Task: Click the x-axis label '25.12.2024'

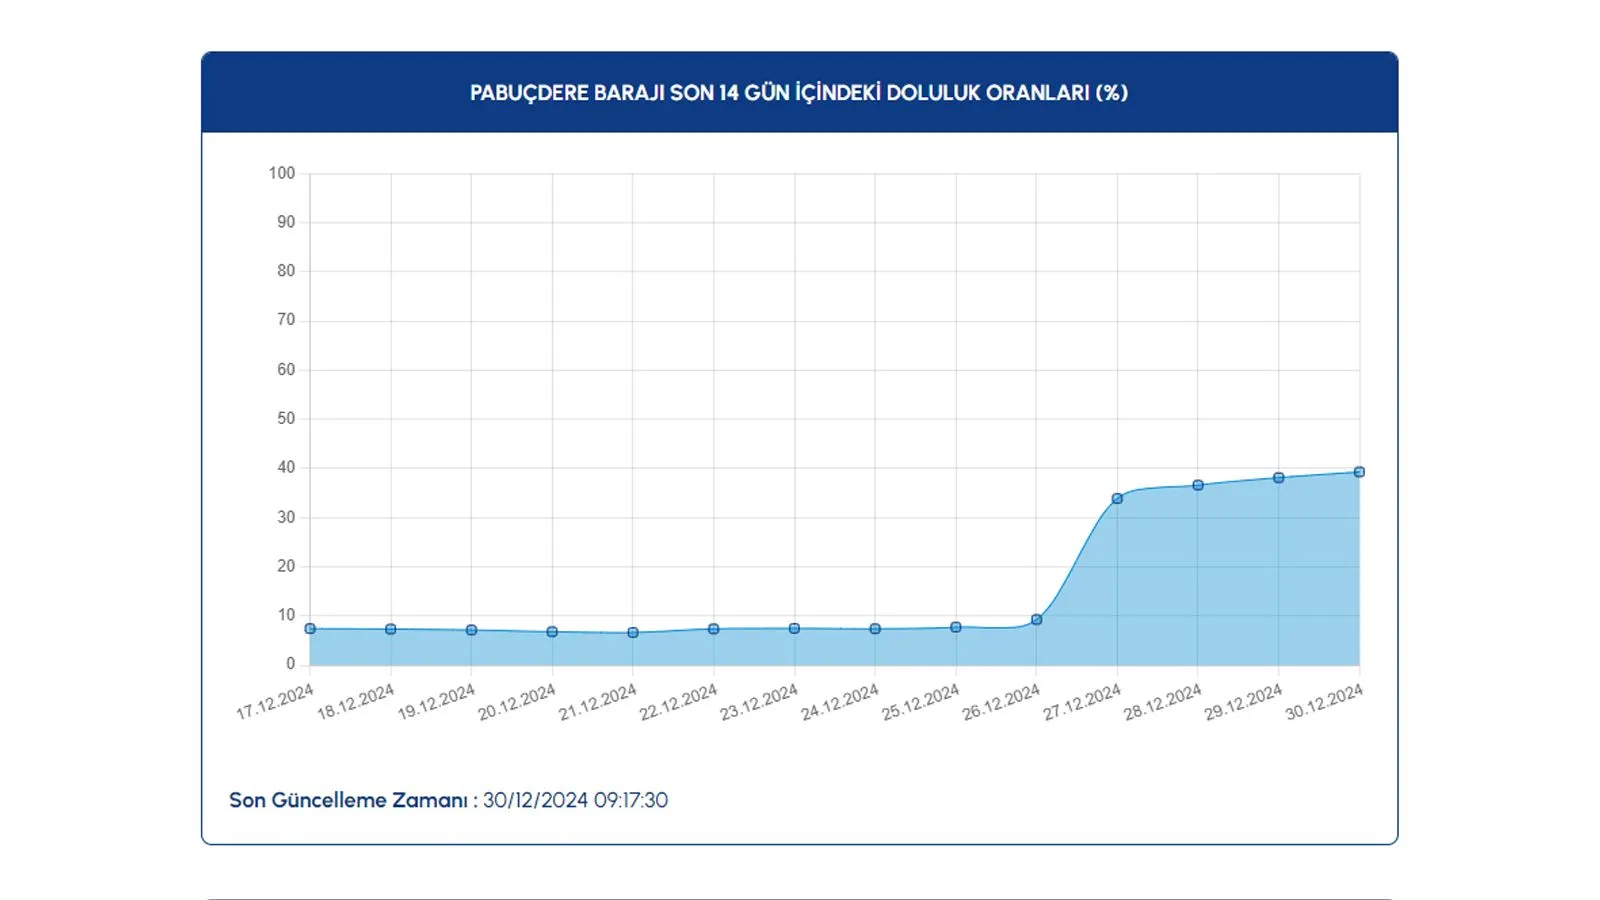Action: (x=921, y=702)
